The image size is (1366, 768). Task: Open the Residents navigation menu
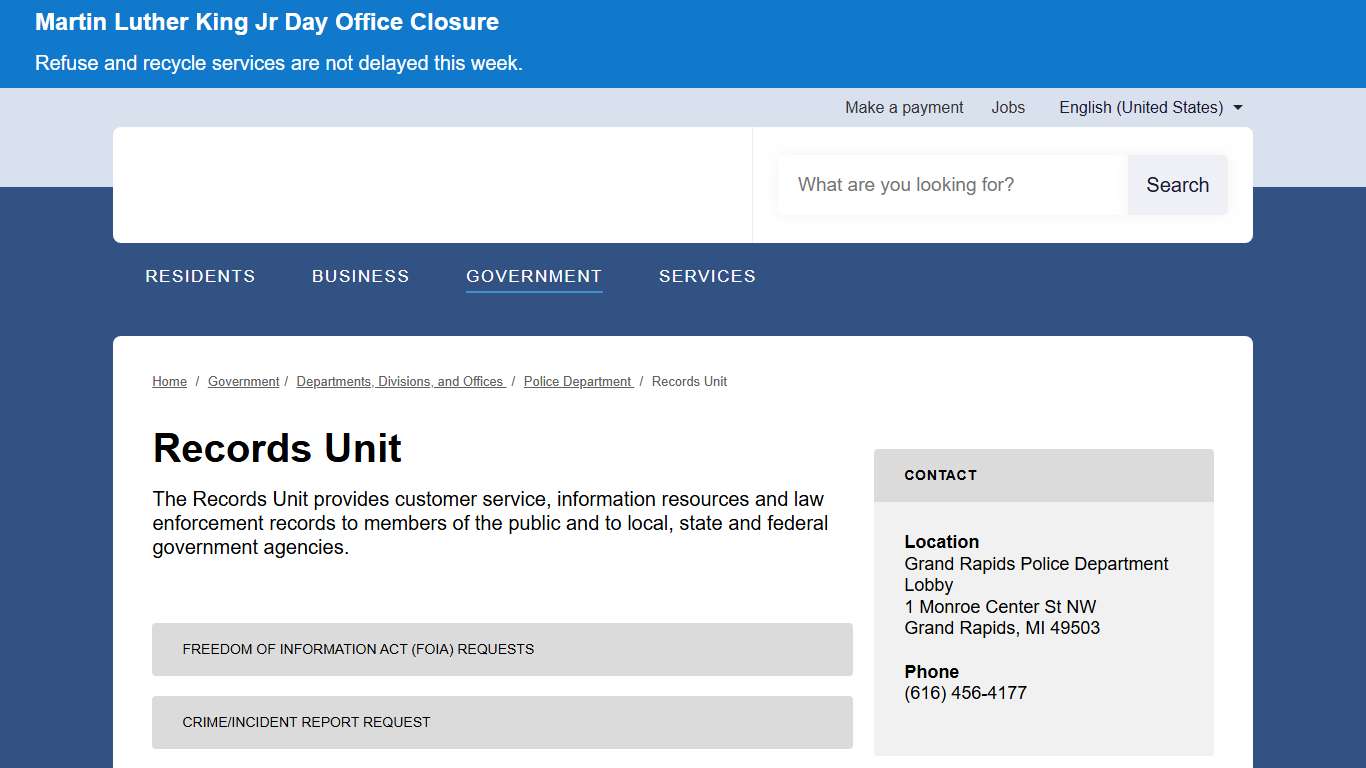point(200,276)
